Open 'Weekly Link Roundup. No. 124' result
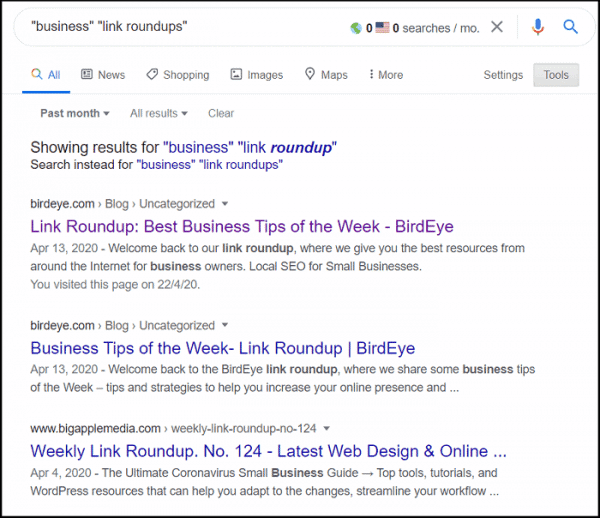The width and height of the screenshot is (600, 518). point(268,451)
